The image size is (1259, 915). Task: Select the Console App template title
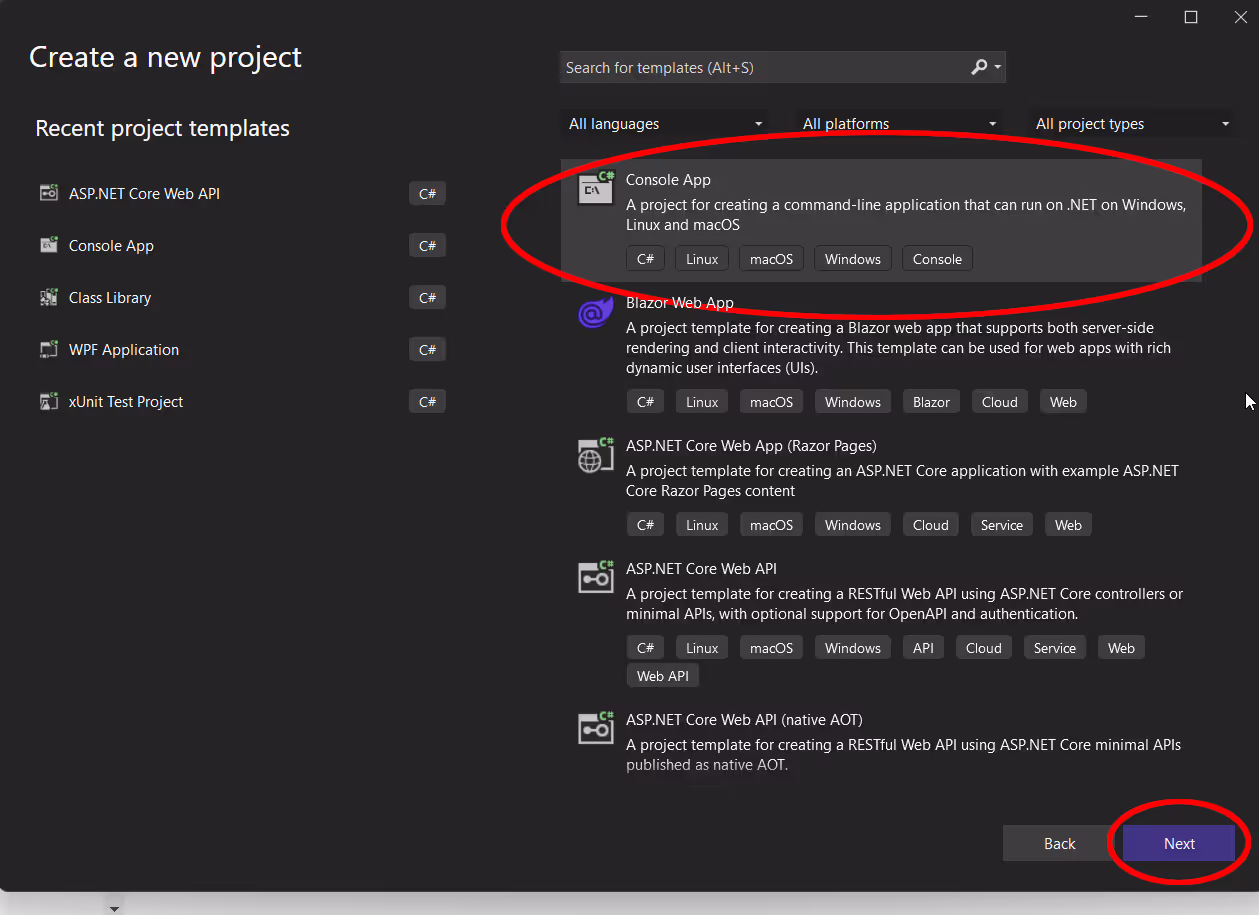pyautogui.click(x=668, y=180)
